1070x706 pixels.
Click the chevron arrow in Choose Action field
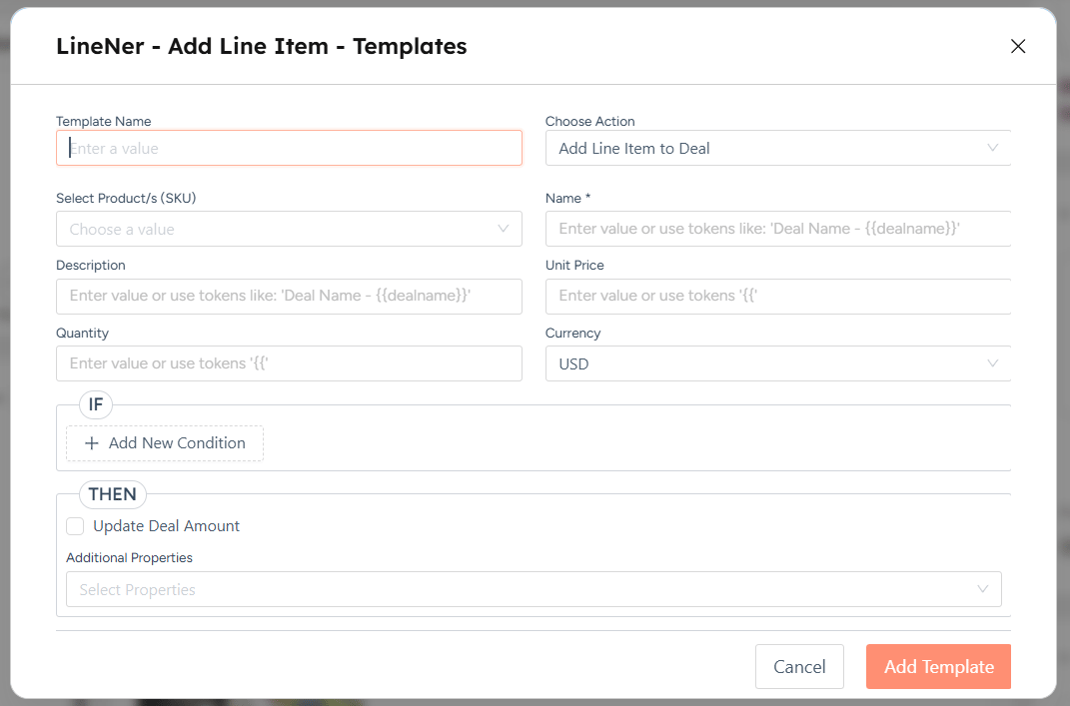(x=992, y=148)
